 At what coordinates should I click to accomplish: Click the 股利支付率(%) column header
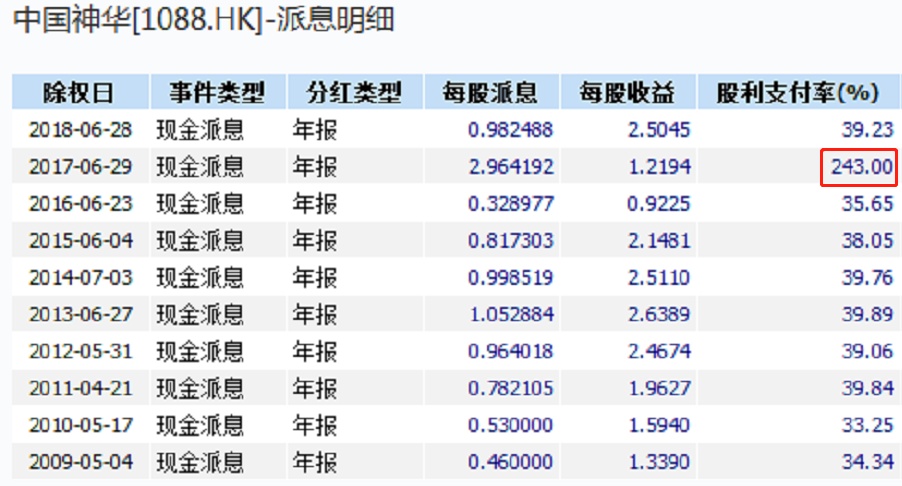tap(798, 92)
